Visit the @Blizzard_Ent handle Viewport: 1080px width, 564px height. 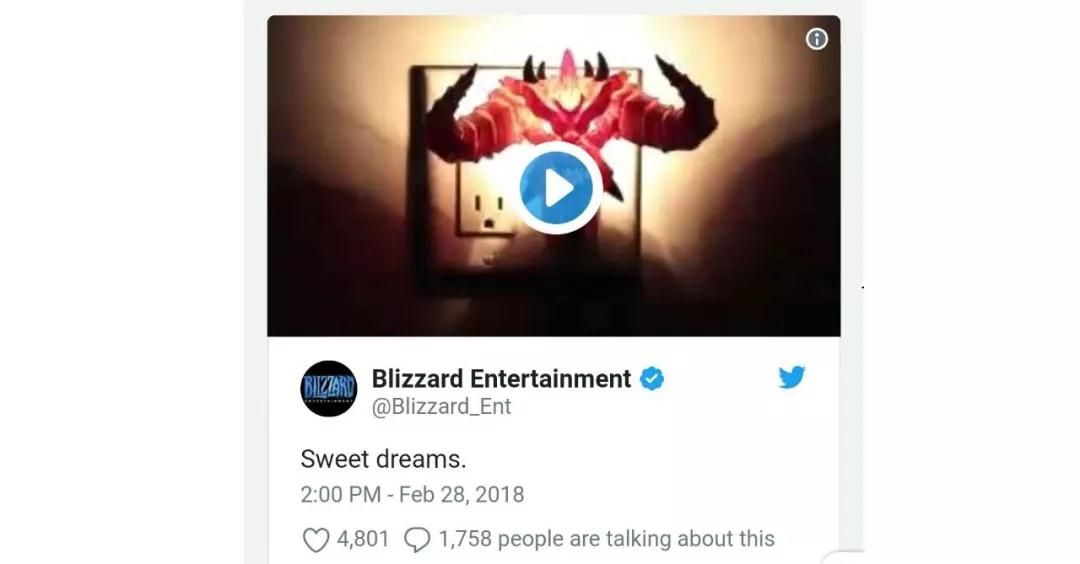[441, 407]
